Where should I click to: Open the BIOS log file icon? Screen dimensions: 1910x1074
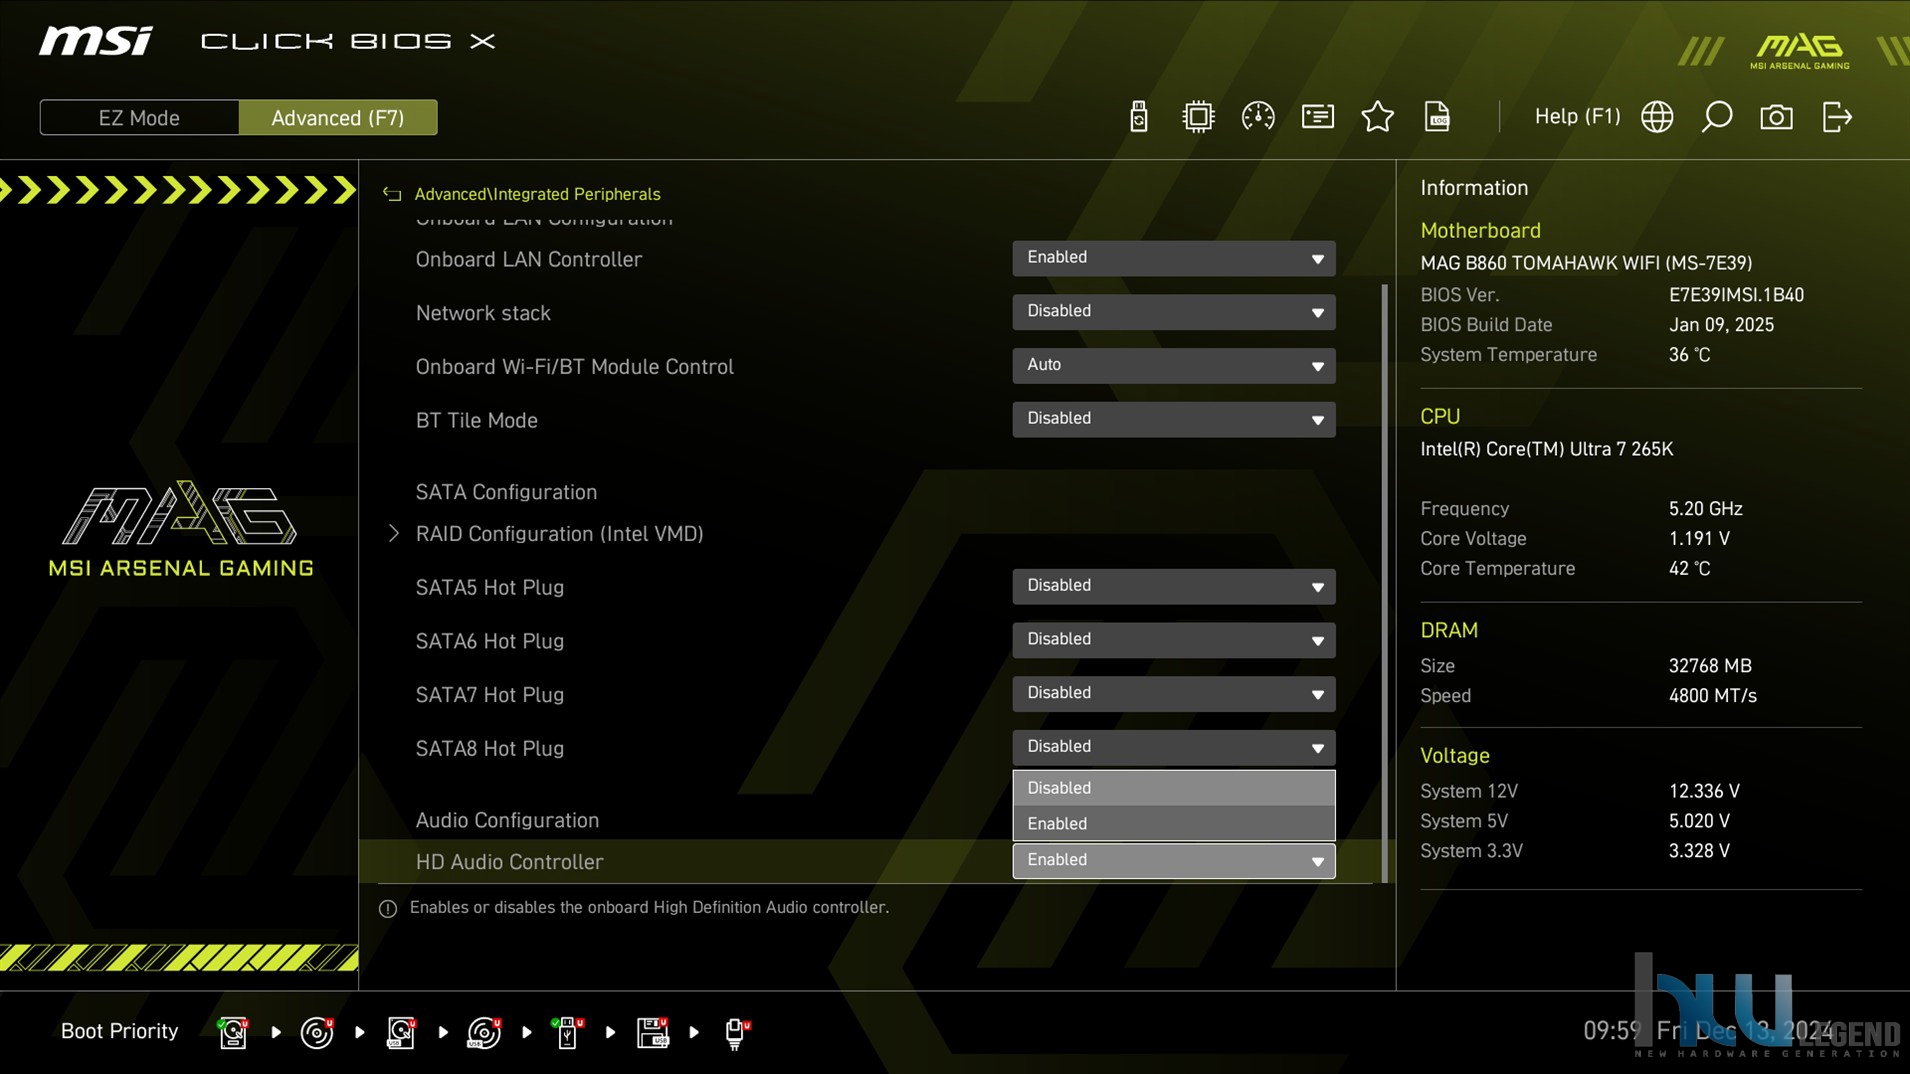pos(1437,117)
